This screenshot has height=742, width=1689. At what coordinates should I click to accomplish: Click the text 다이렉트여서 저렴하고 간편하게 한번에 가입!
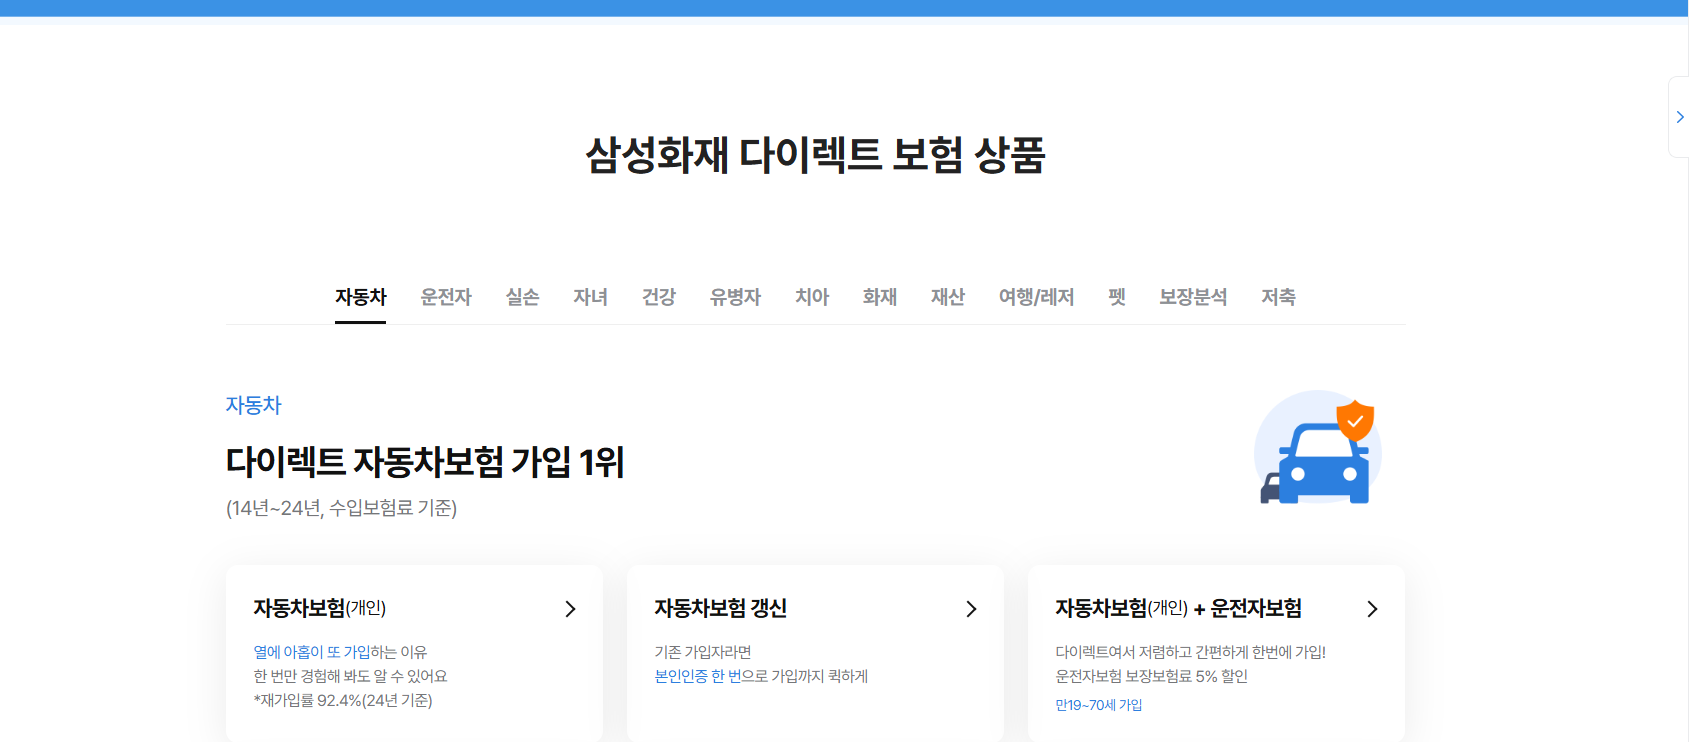(1191, 652)
